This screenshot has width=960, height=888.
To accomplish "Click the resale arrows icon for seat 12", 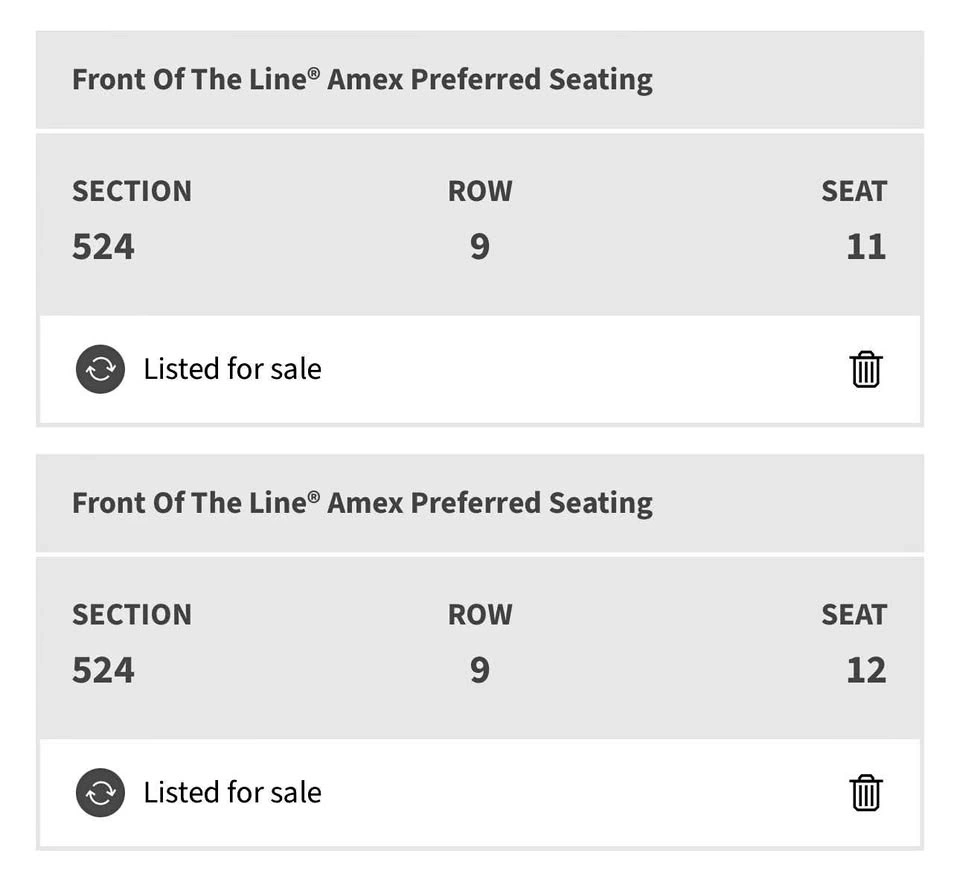I will point(100,793).
